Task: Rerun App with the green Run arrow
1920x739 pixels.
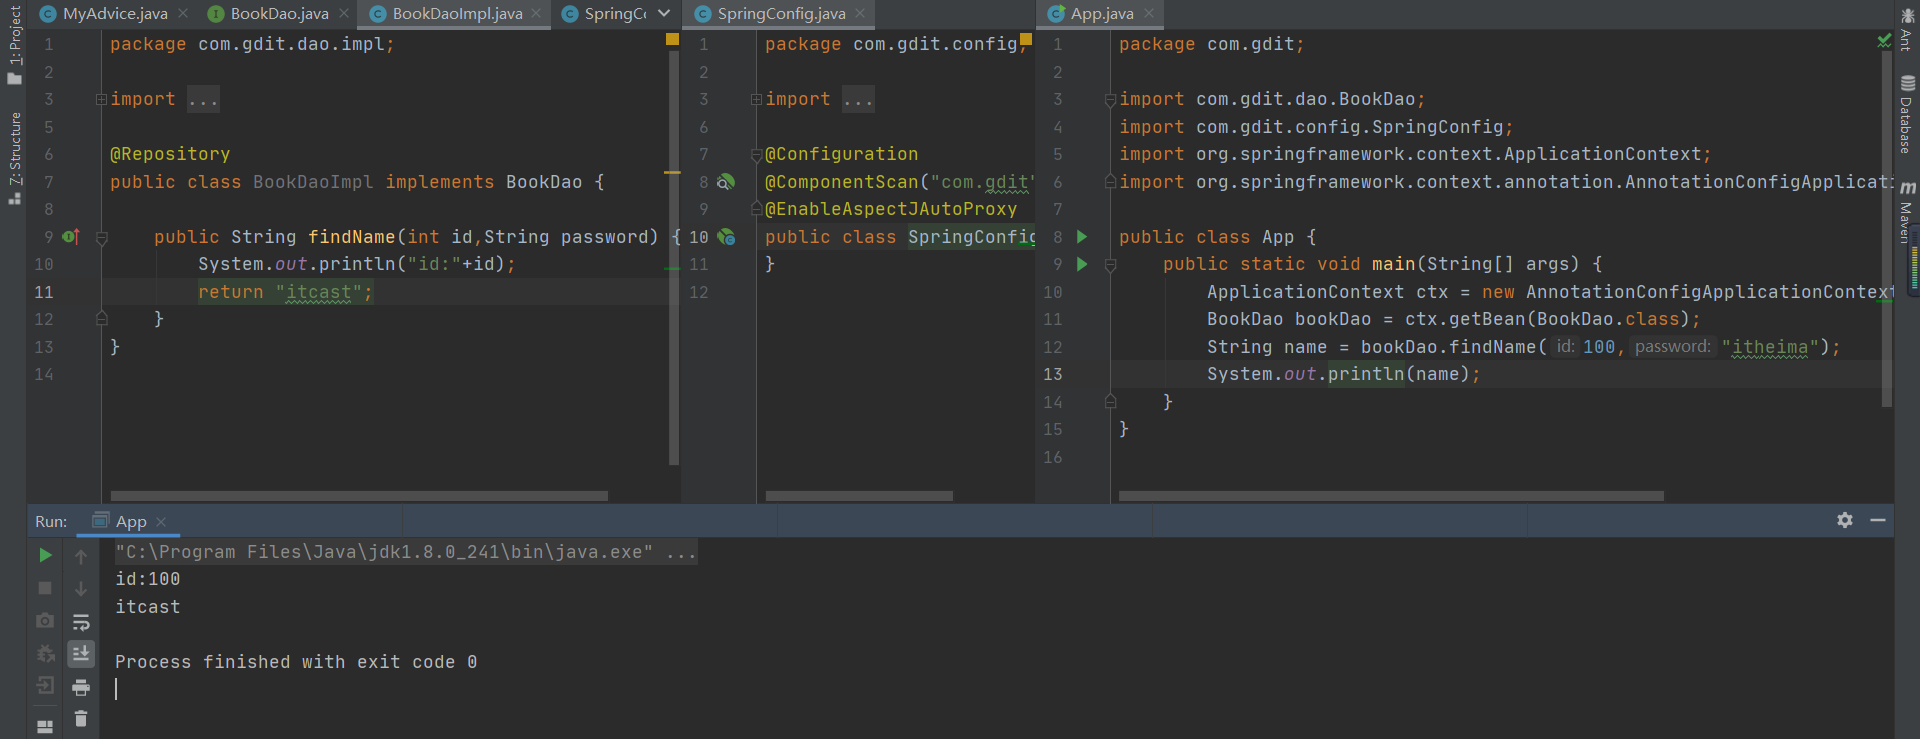Action: click(45, 555)
